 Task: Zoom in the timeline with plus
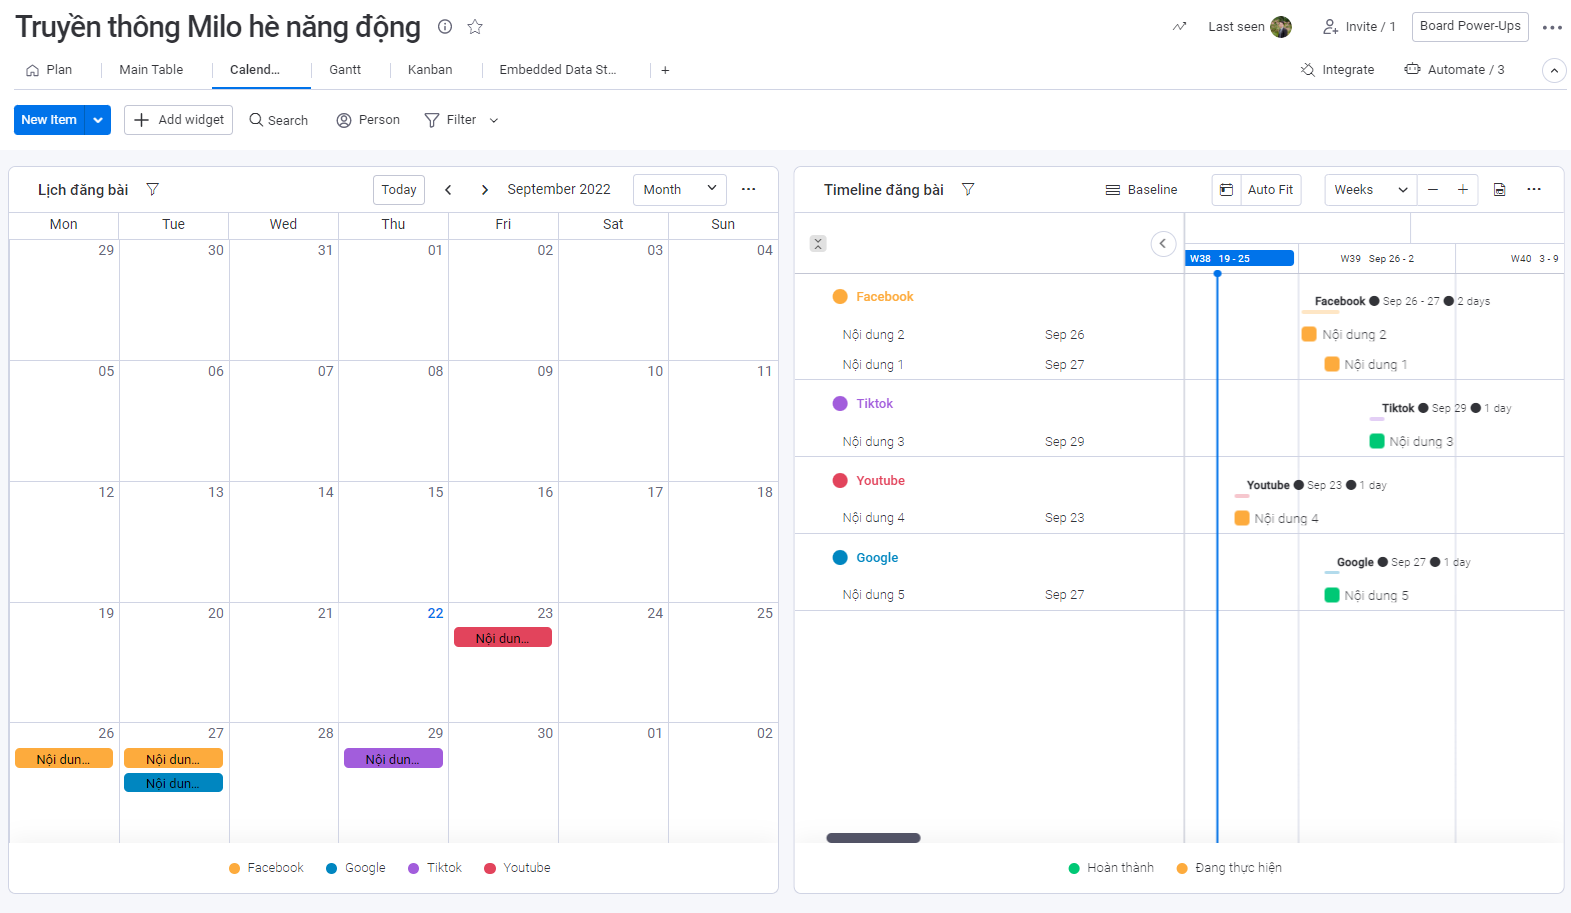[1463, 190]
